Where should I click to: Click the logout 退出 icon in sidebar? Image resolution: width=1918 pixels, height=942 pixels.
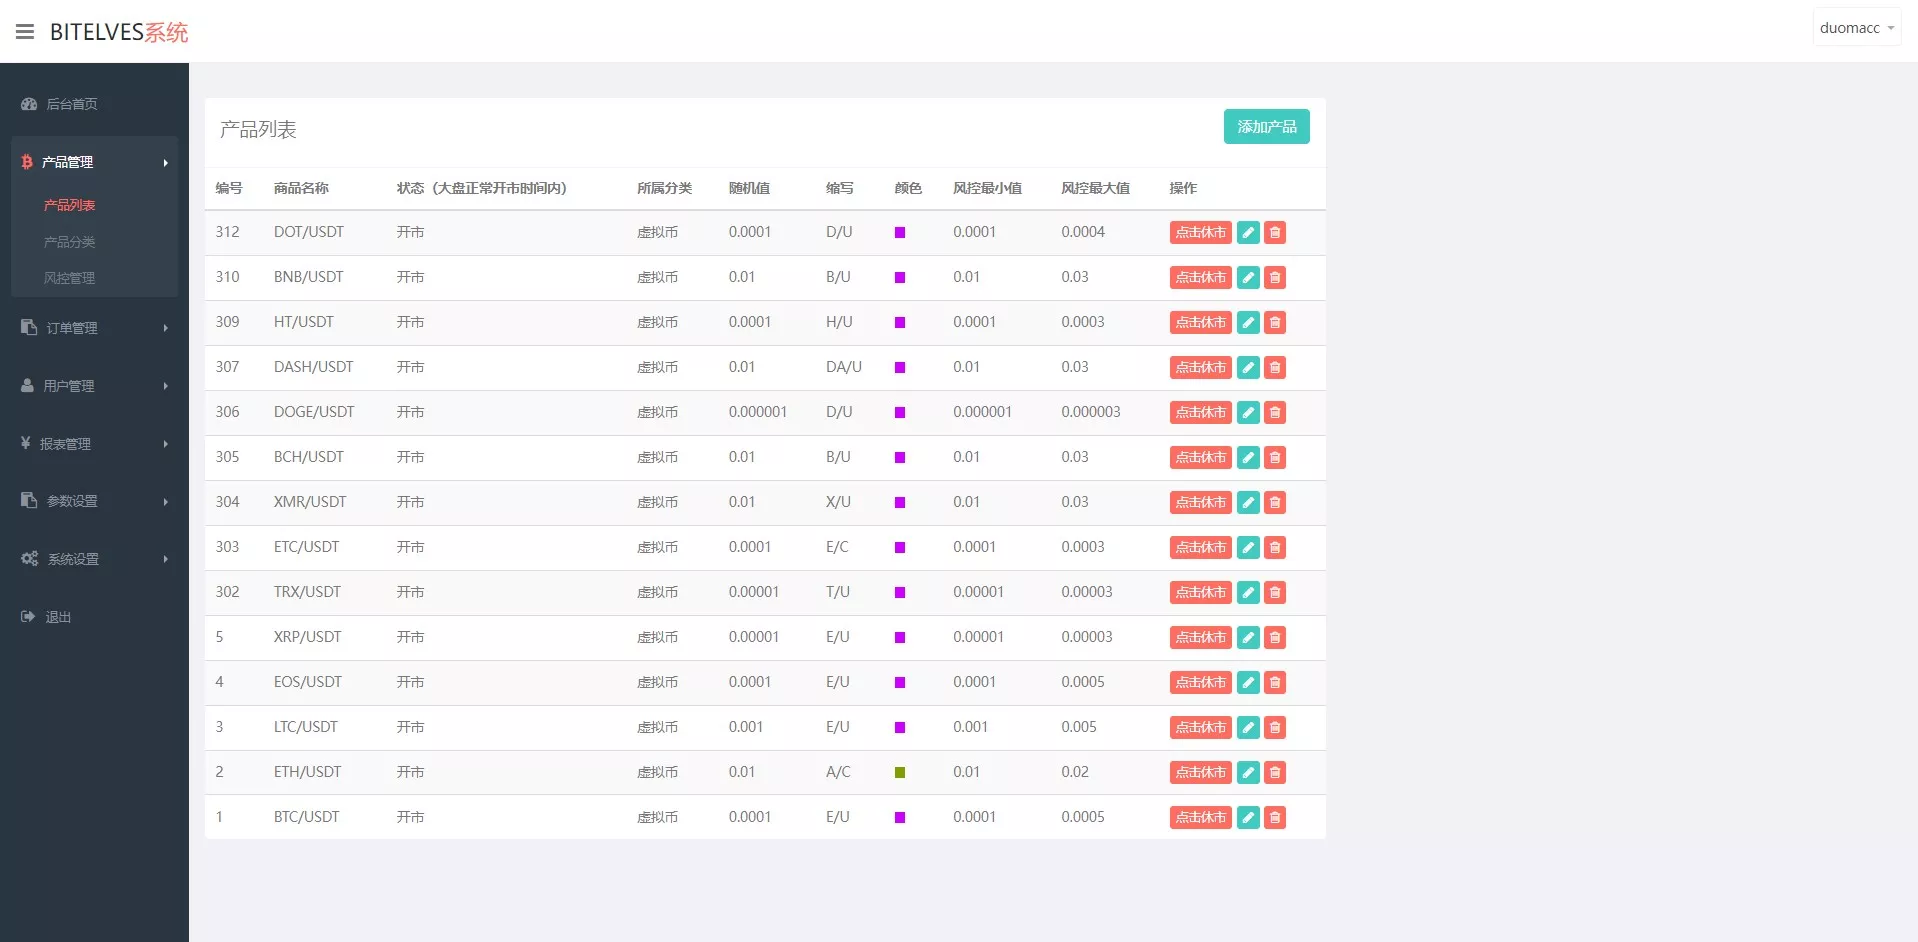coord(28,617)
